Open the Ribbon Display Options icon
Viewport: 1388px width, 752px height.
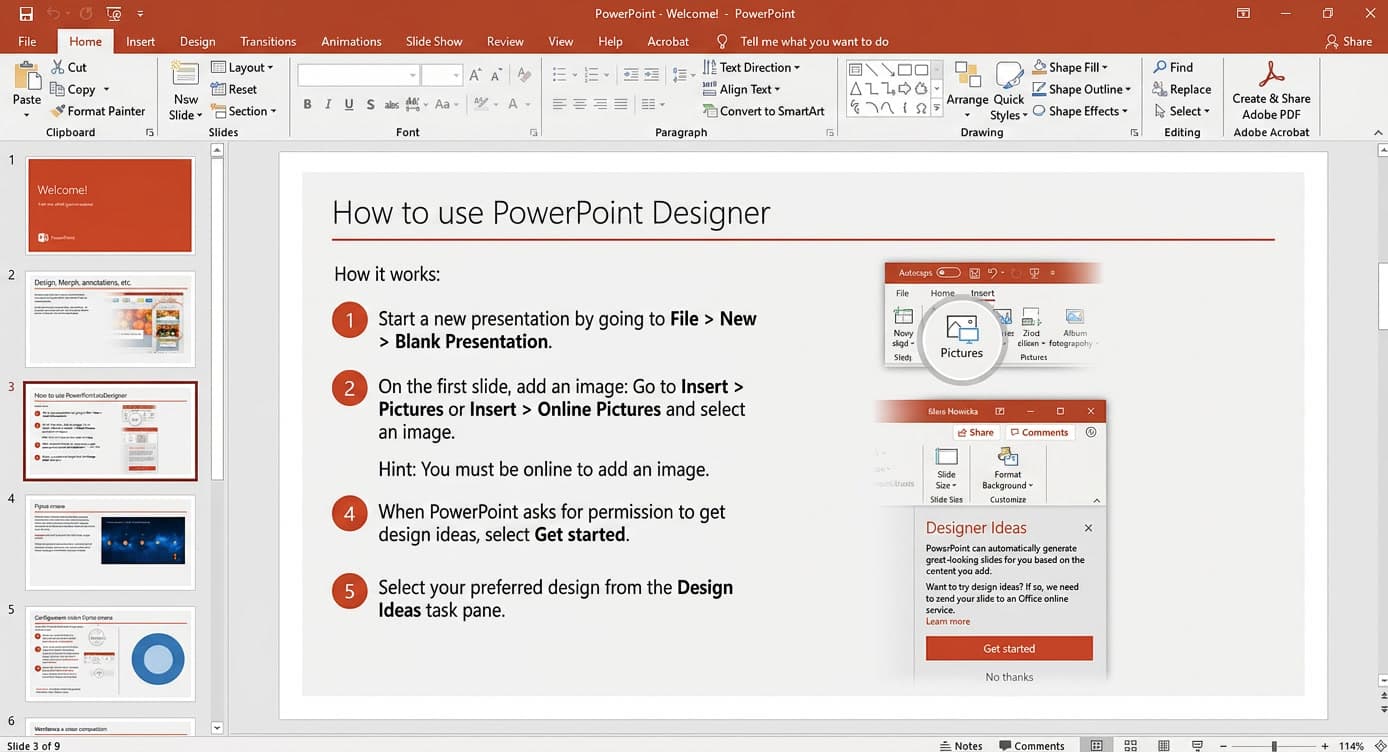tap(1243, 14)
